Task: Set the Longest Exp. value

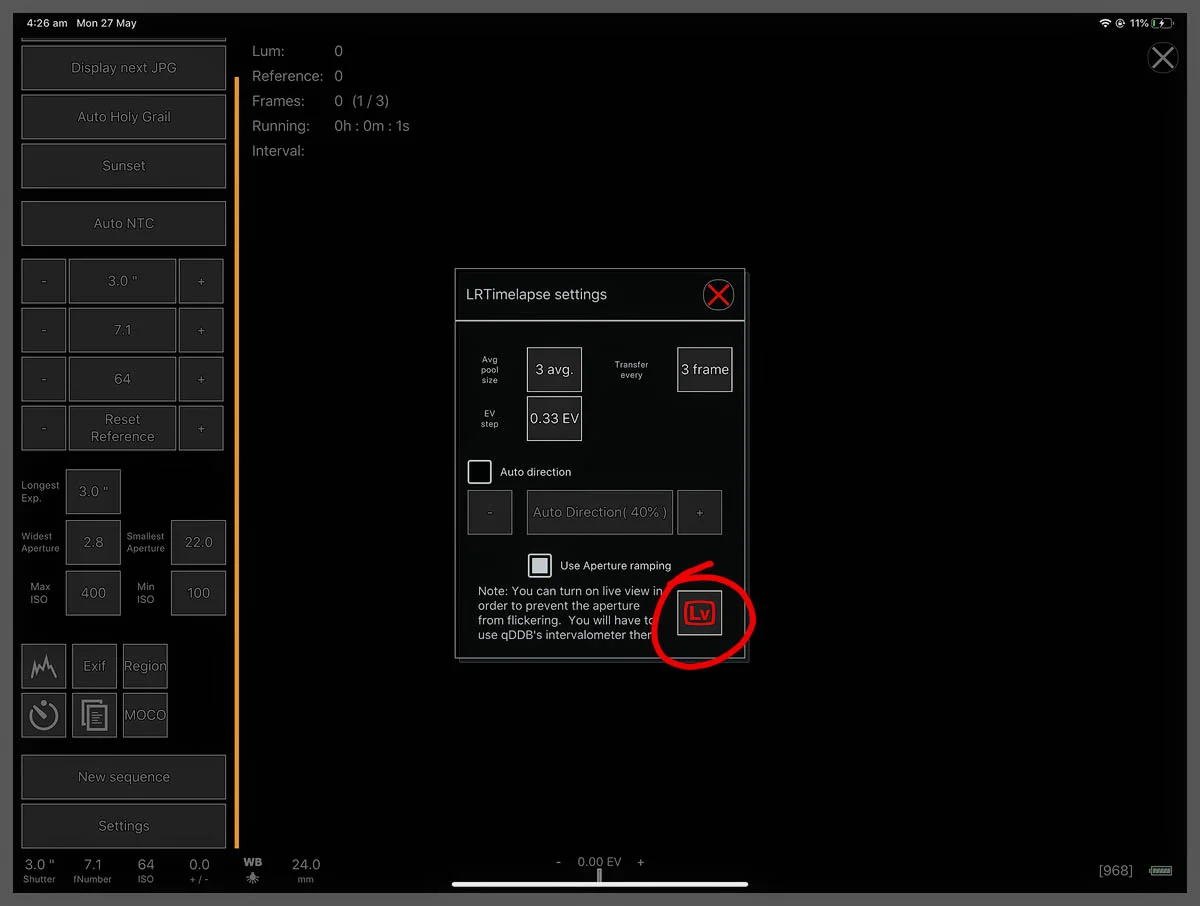Action: [x=93, y=491]
